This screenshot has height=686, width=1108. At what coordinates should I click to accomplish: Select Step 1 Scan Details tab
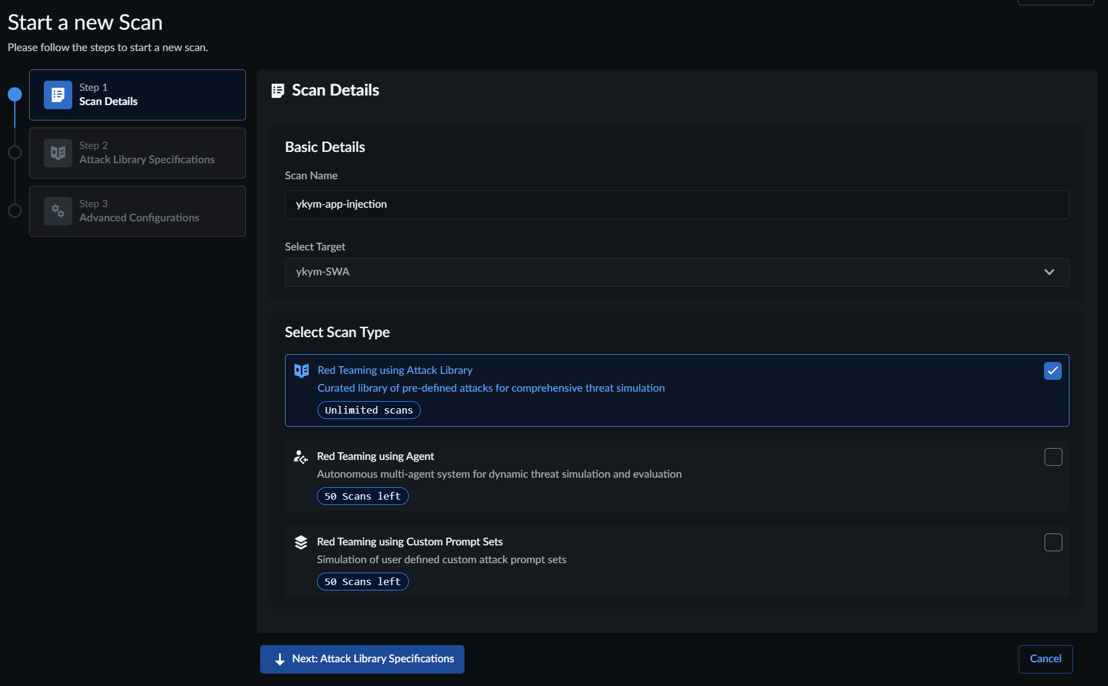coord(146,95)
